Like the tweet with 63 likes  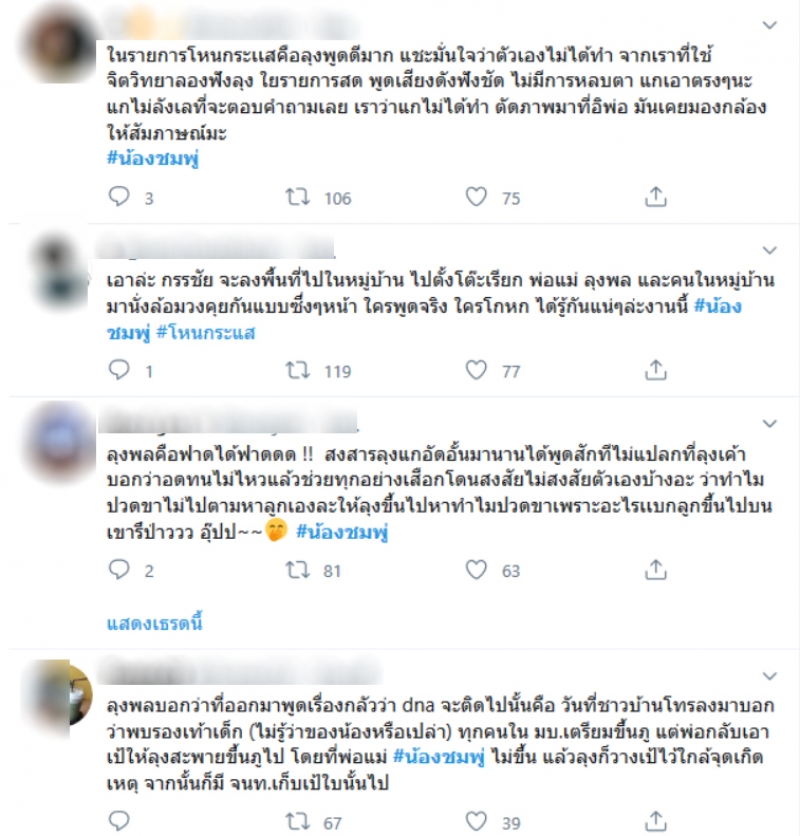[476, 569]
